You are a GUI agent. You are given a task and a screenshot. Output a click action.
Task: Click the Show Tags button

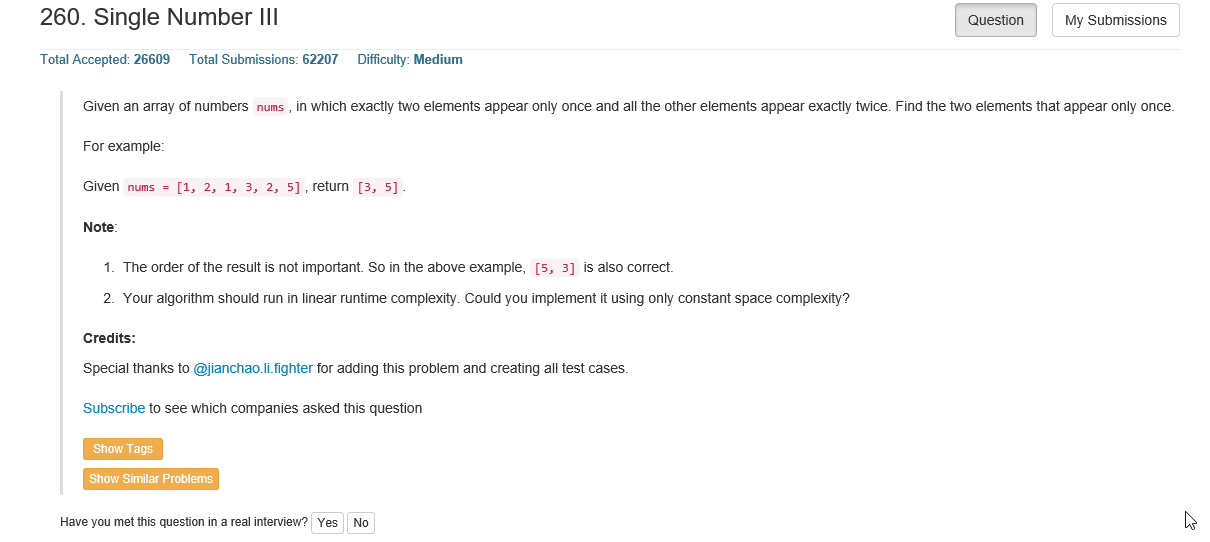pos(122,449)
